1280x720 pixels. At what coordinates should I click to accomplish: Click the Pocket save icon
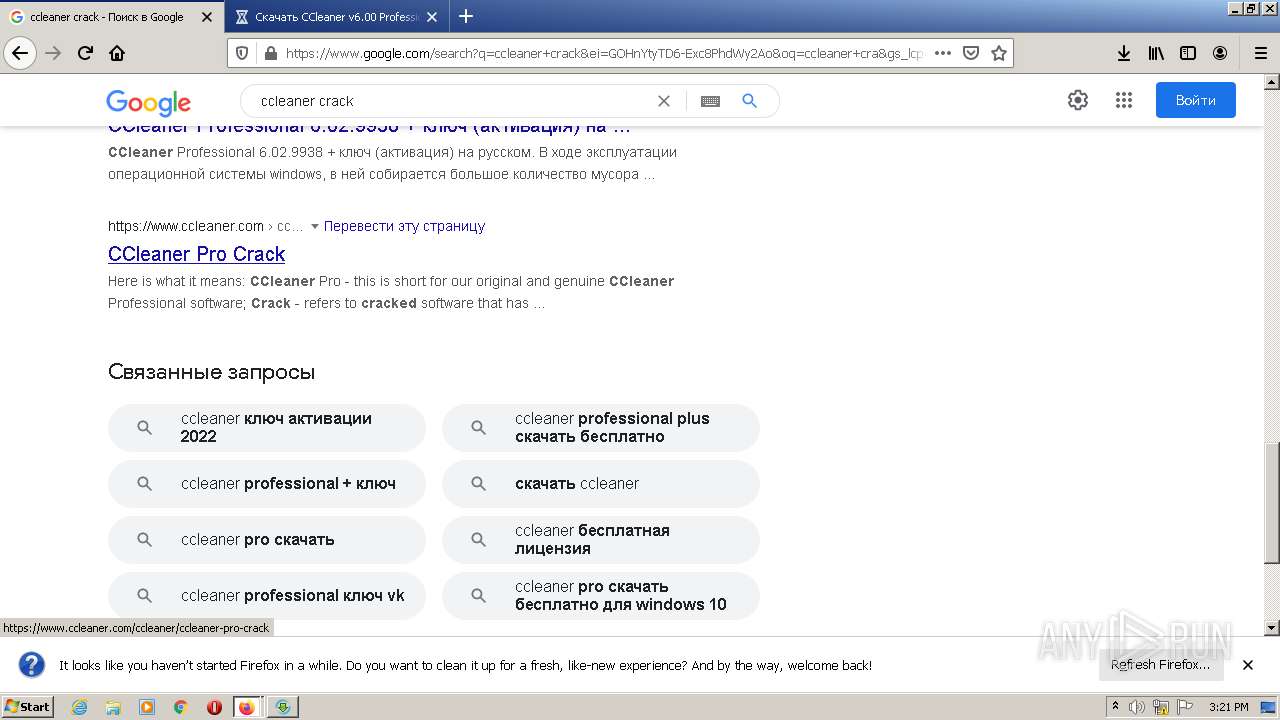click(970, 53)
